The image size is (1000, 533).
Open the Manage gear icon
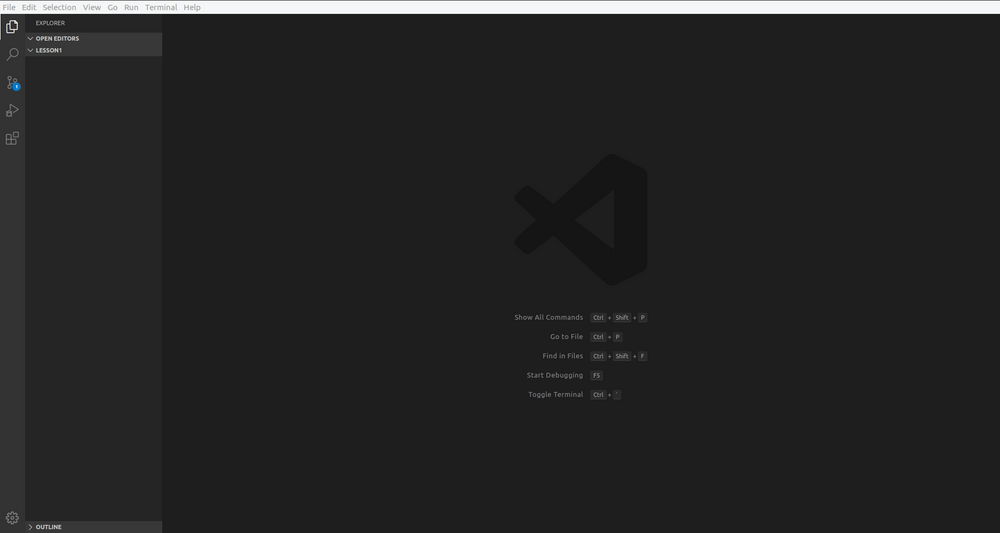pos(12,518)
